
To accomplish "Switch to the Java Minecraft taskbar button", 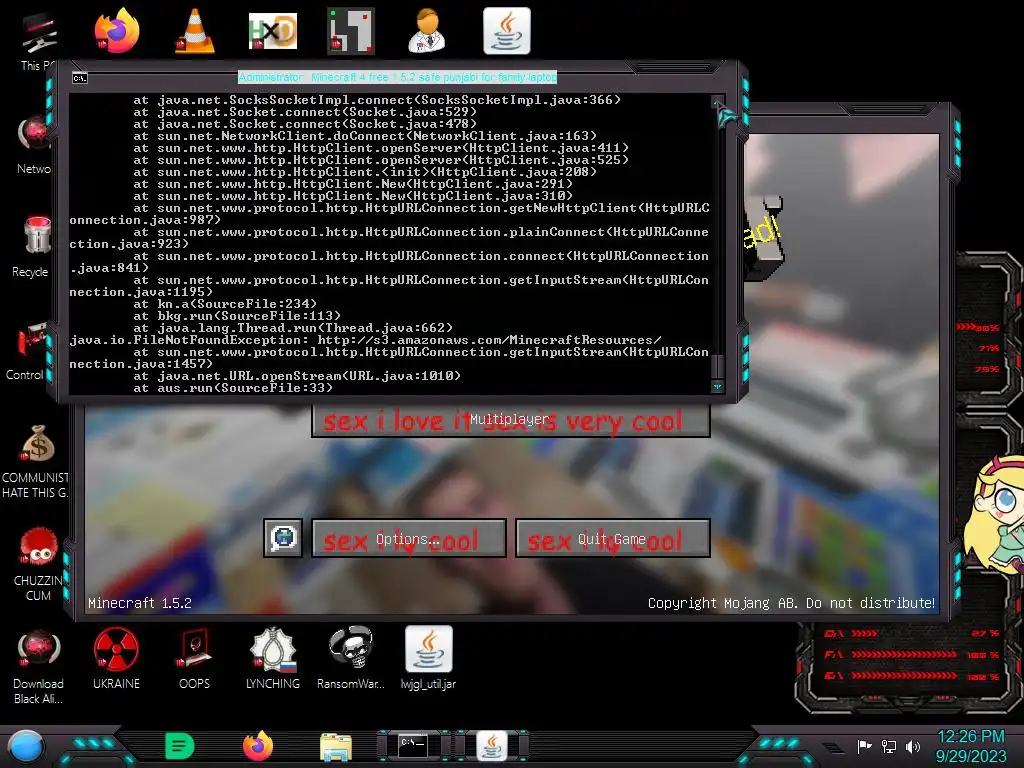I will coord(492,746).
